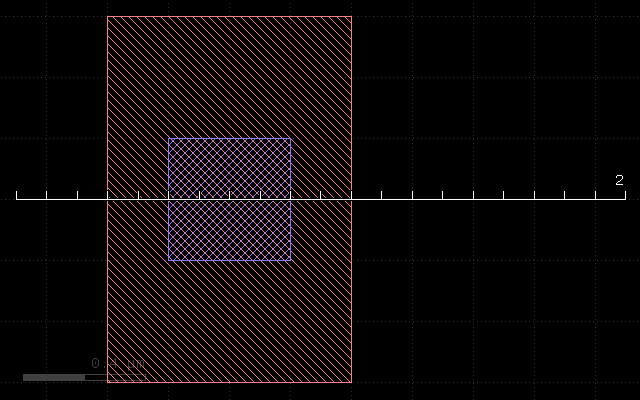Click the blue rectangle's top-right corner

point(291,139)
